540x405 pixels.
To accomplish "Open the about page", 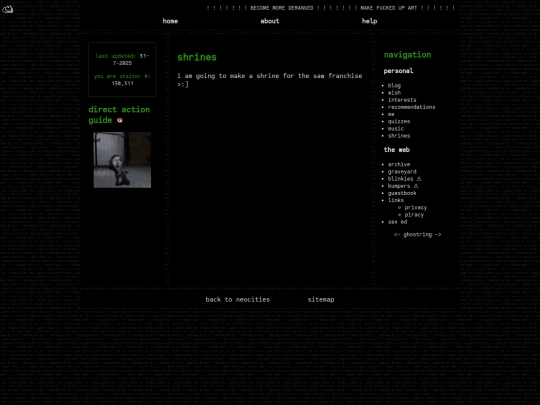I will [x=270, y=21].
